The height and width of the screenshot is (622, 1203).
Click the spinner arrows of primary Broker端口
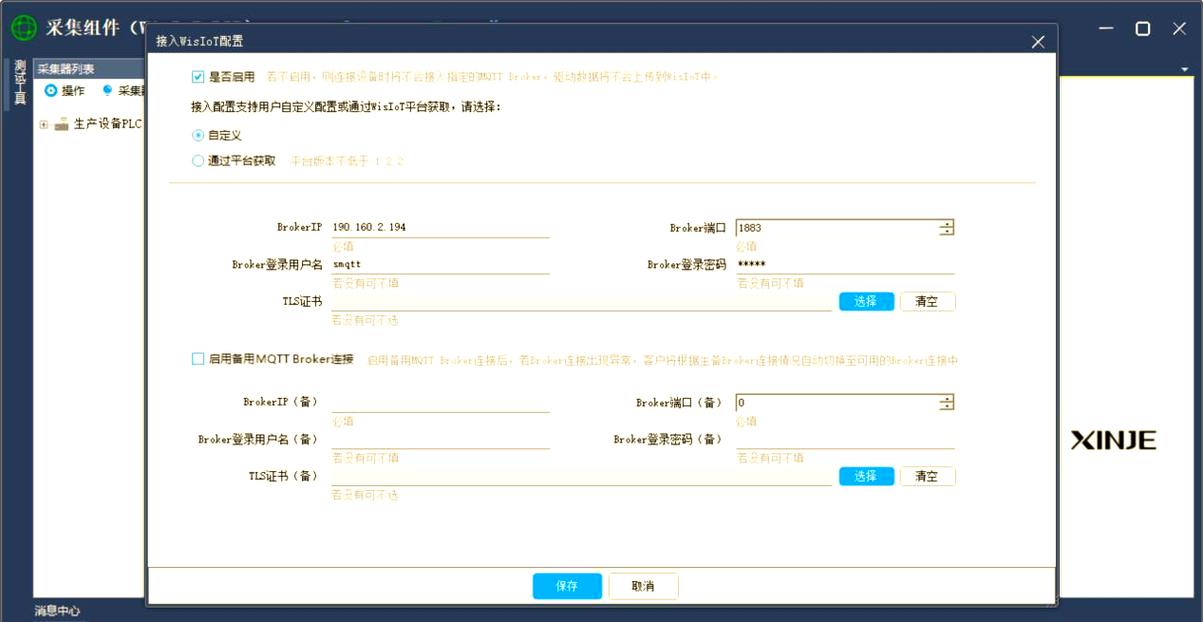click(x=946, y=228)
